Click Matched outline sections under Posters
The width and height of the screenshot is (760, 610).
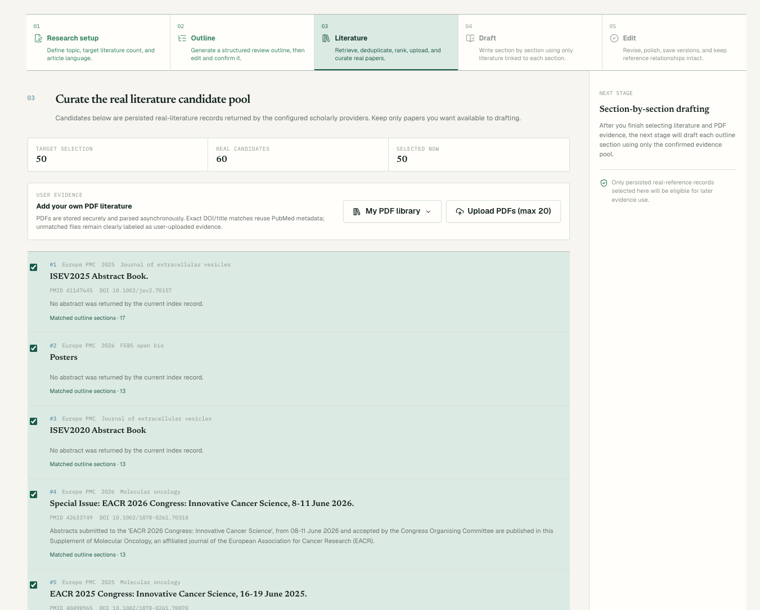pyautogui.click(x=87, y=391)
